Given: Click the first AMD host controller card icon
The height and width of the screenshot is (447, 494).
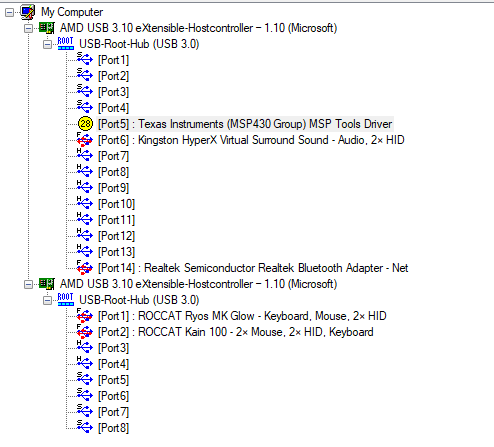Looking at the screenshot, I should tap(47, 28).
